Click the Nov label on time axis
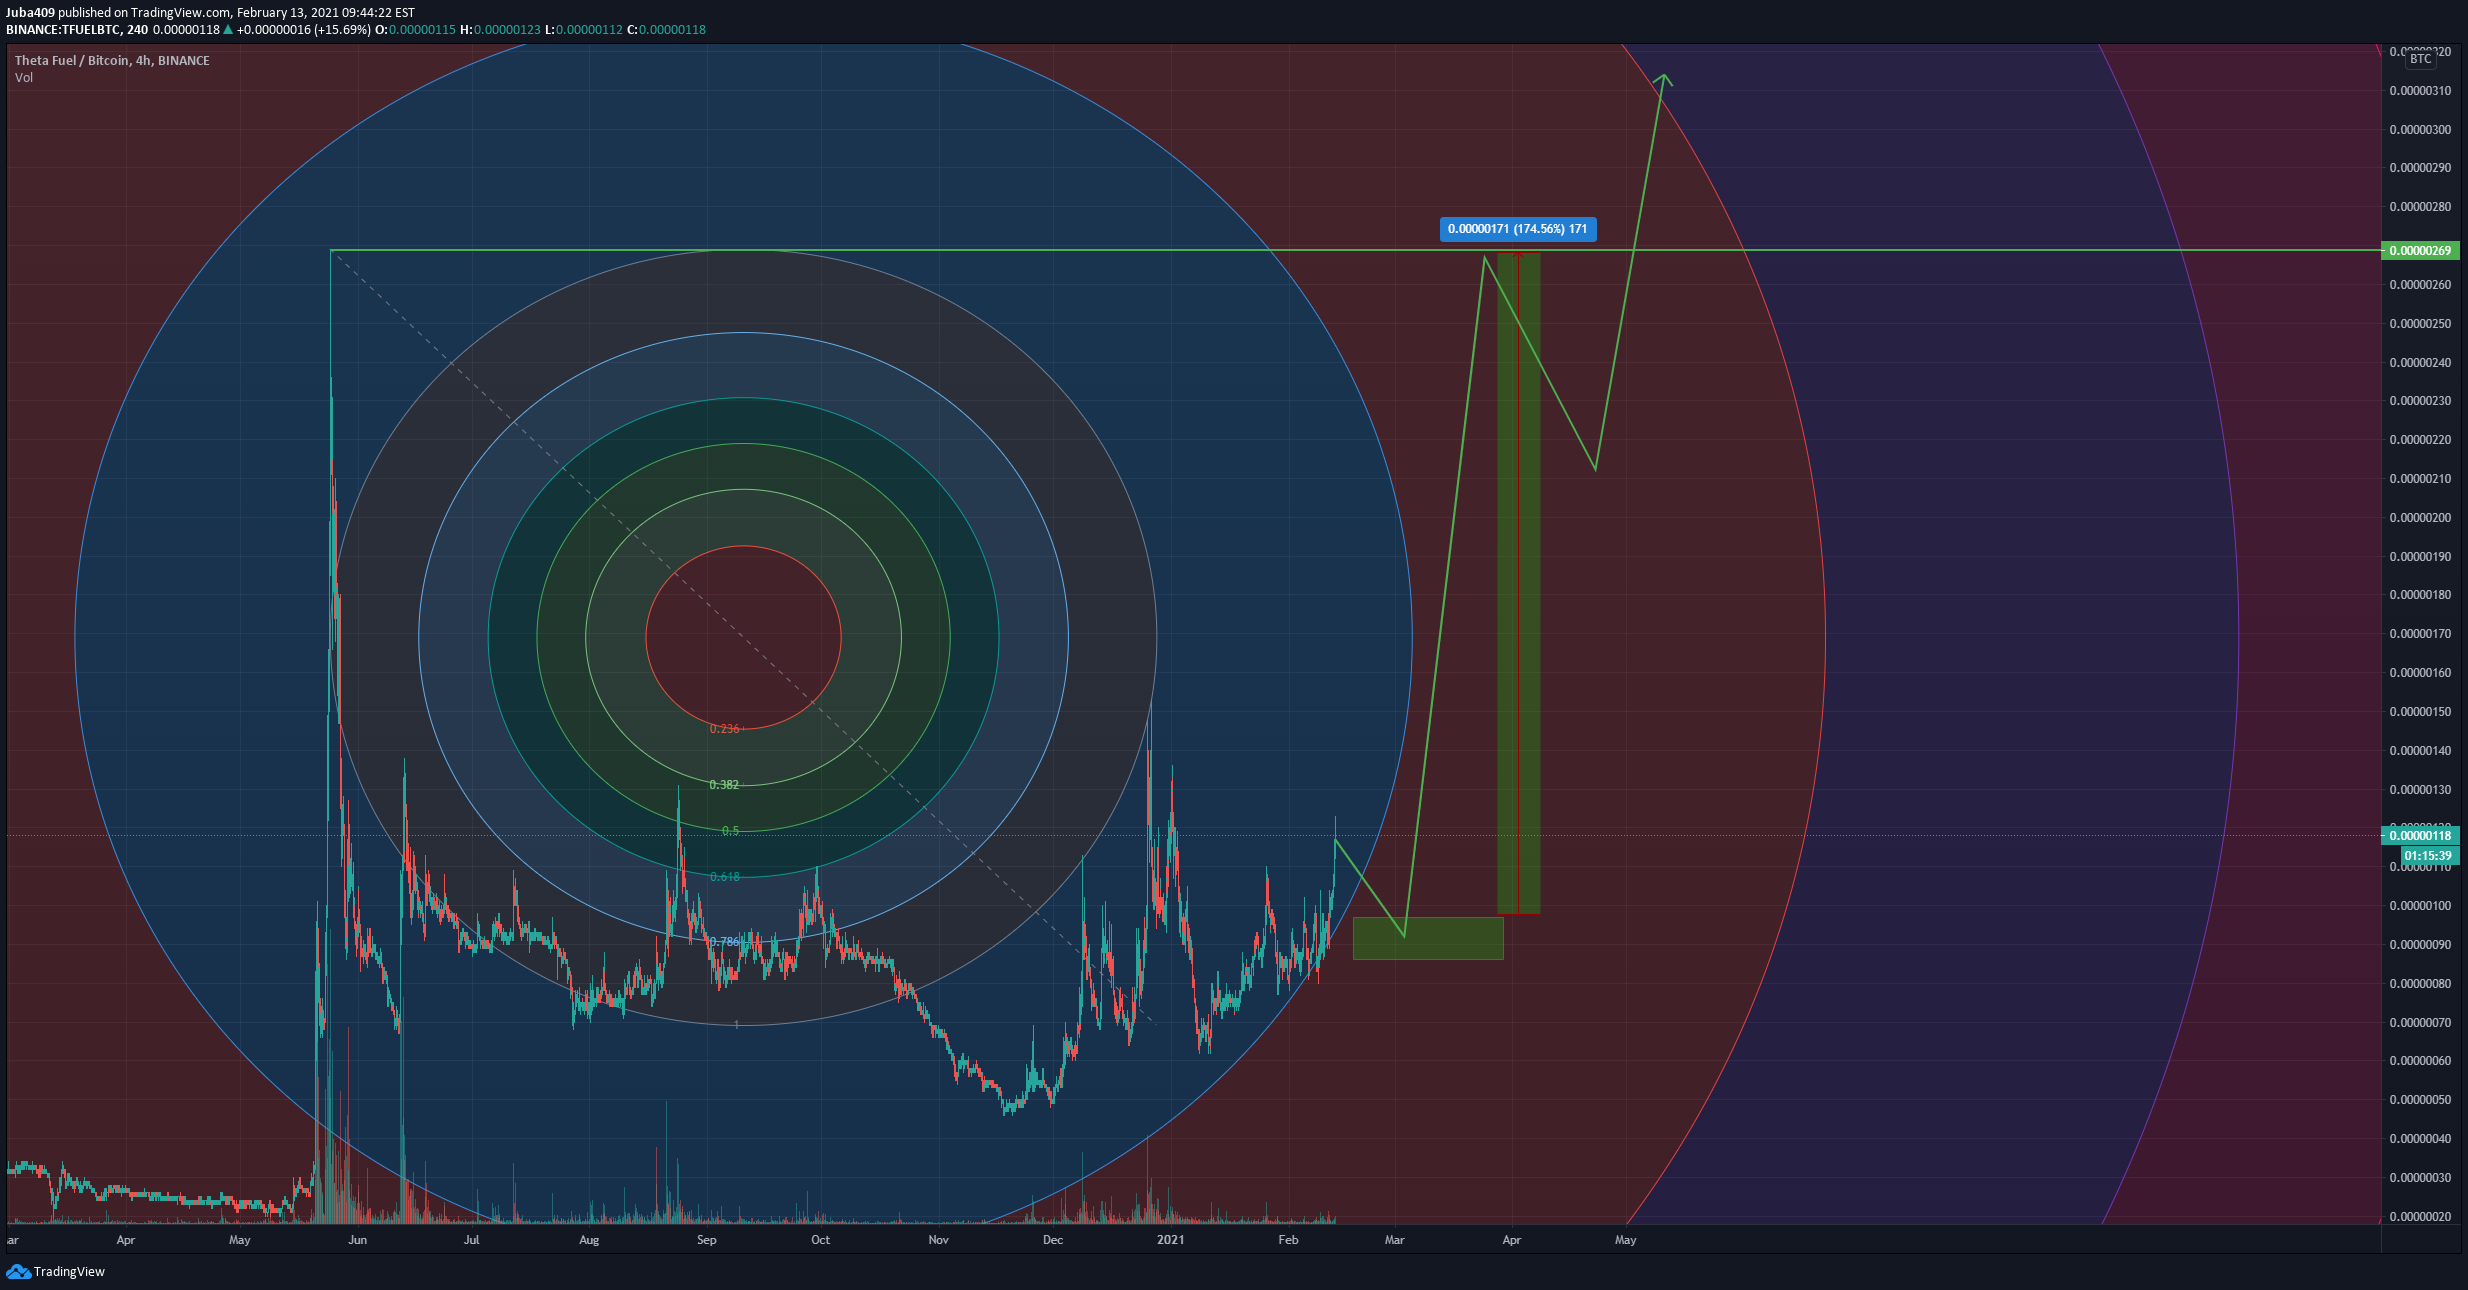Image resolution: width=2468 pixels, height=1290 pixels. (x=938, y=1240)
